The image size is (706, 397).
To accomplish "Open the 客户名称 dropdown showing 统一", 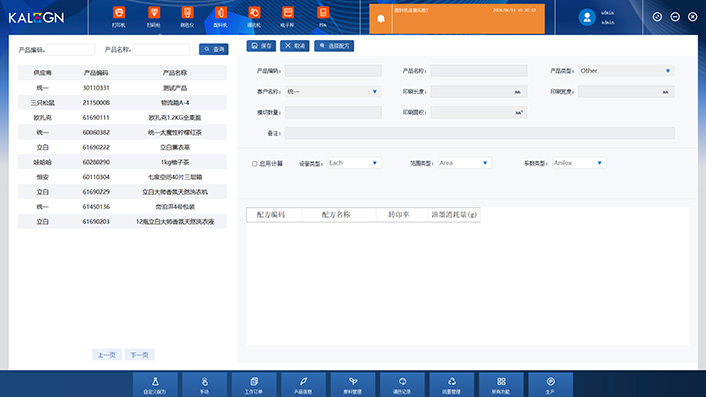I will (x=333, y=91).
